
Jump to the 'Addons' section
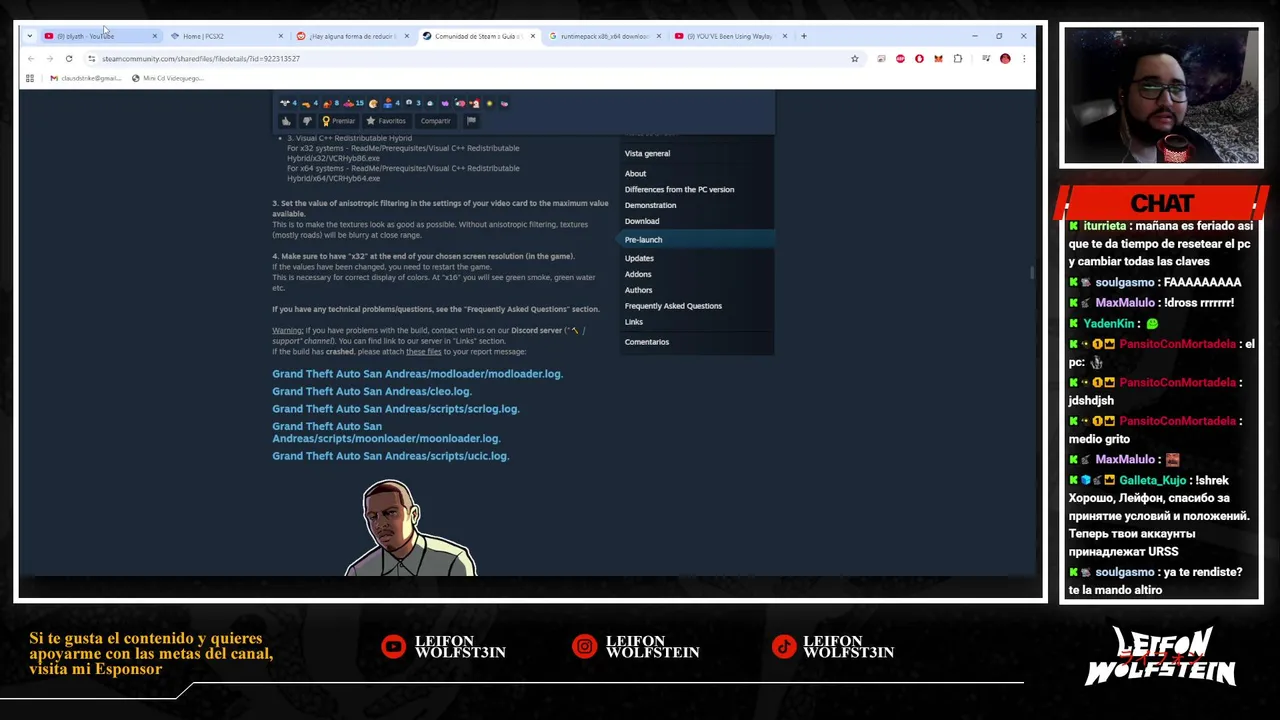click(x=638, y=274)
